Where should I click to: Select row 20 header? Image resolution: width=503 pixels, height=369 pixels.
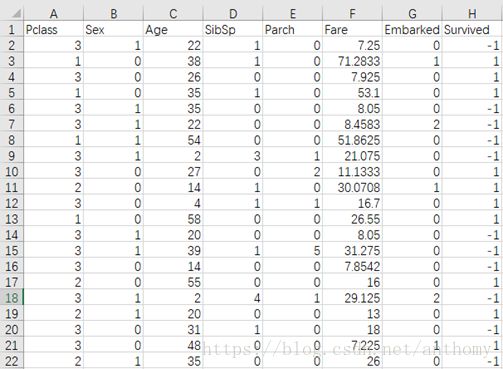(12, 330)
